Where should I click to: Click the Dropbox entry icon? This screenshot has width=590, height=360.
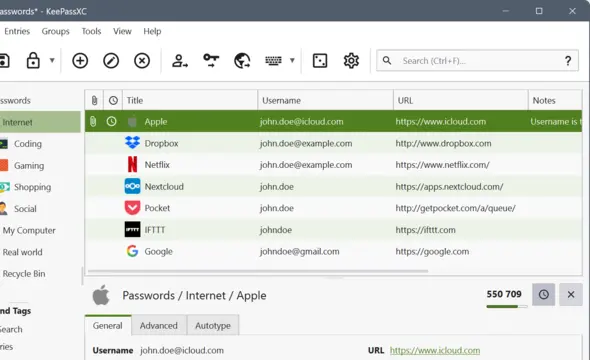click(132, 143)
